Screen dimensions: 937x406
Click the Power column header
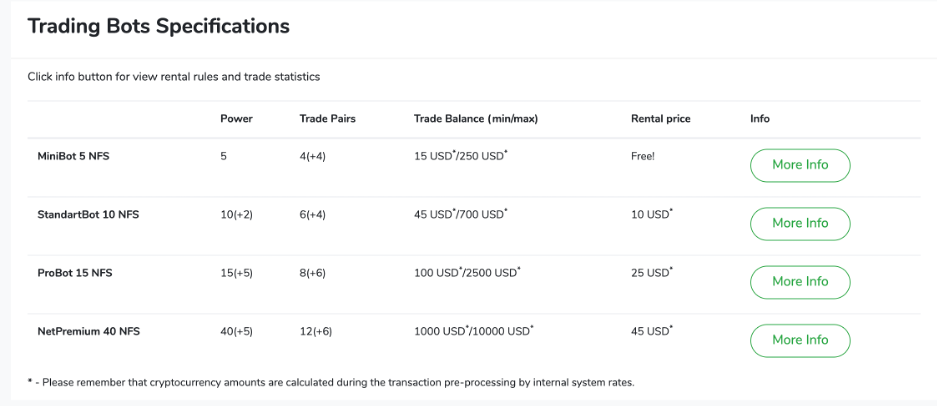click(236, 119)
